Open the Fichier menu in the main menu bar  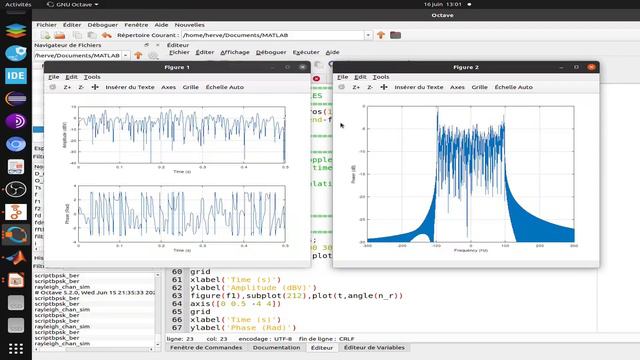pos(47,25)
